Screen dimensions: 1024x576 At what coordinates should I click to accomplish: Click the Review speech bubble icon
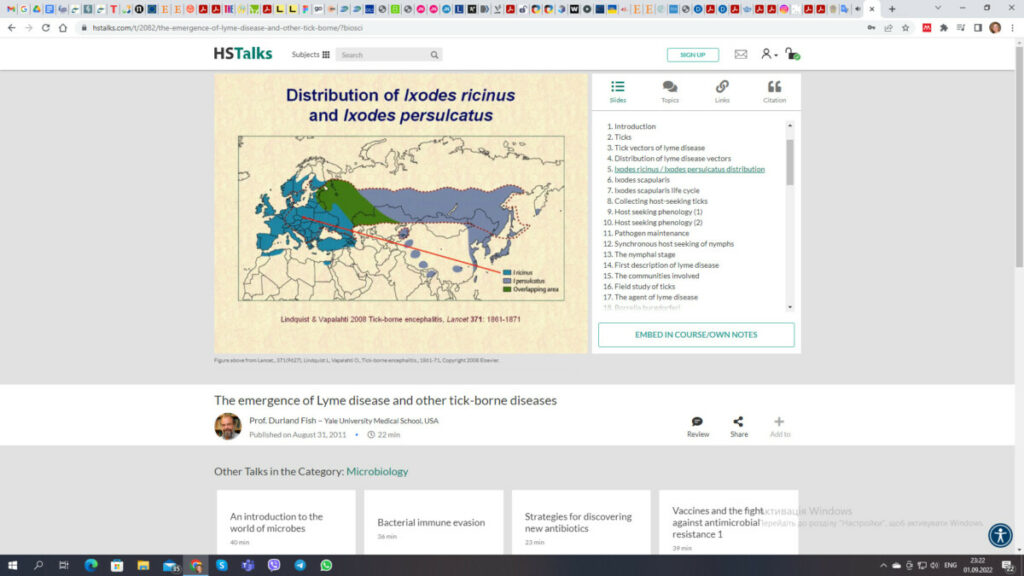click(x=697, y=423)
